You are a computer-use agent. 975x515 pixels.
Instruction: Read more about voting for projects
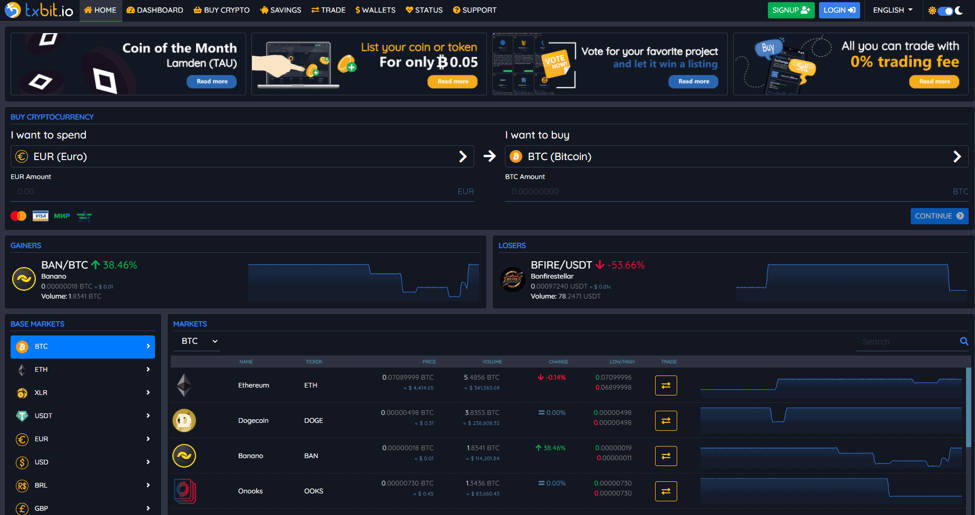pos(693,81)
